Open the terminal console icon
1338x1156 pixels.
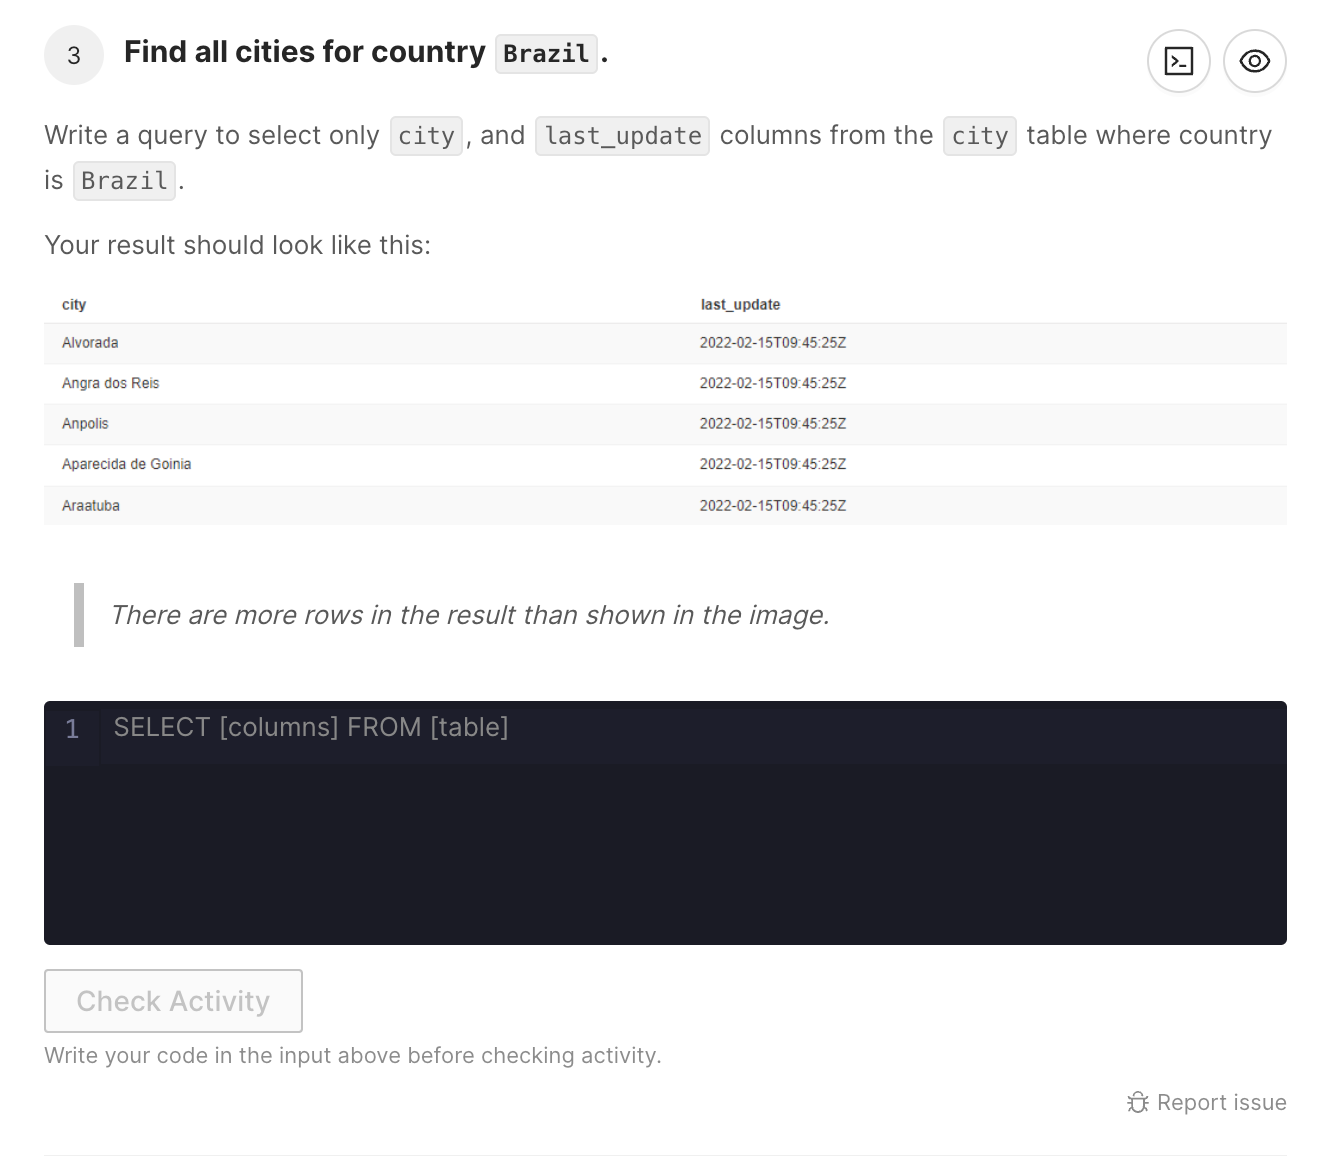point(1179,61)
